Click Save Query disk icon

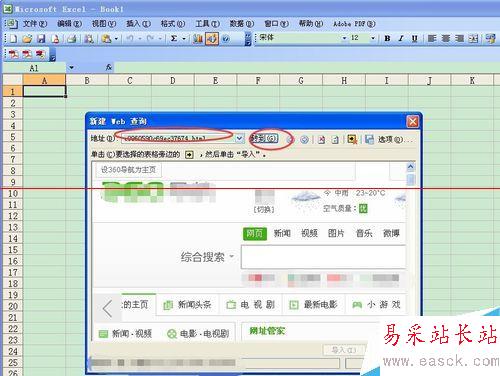click(x=369, y=139)
